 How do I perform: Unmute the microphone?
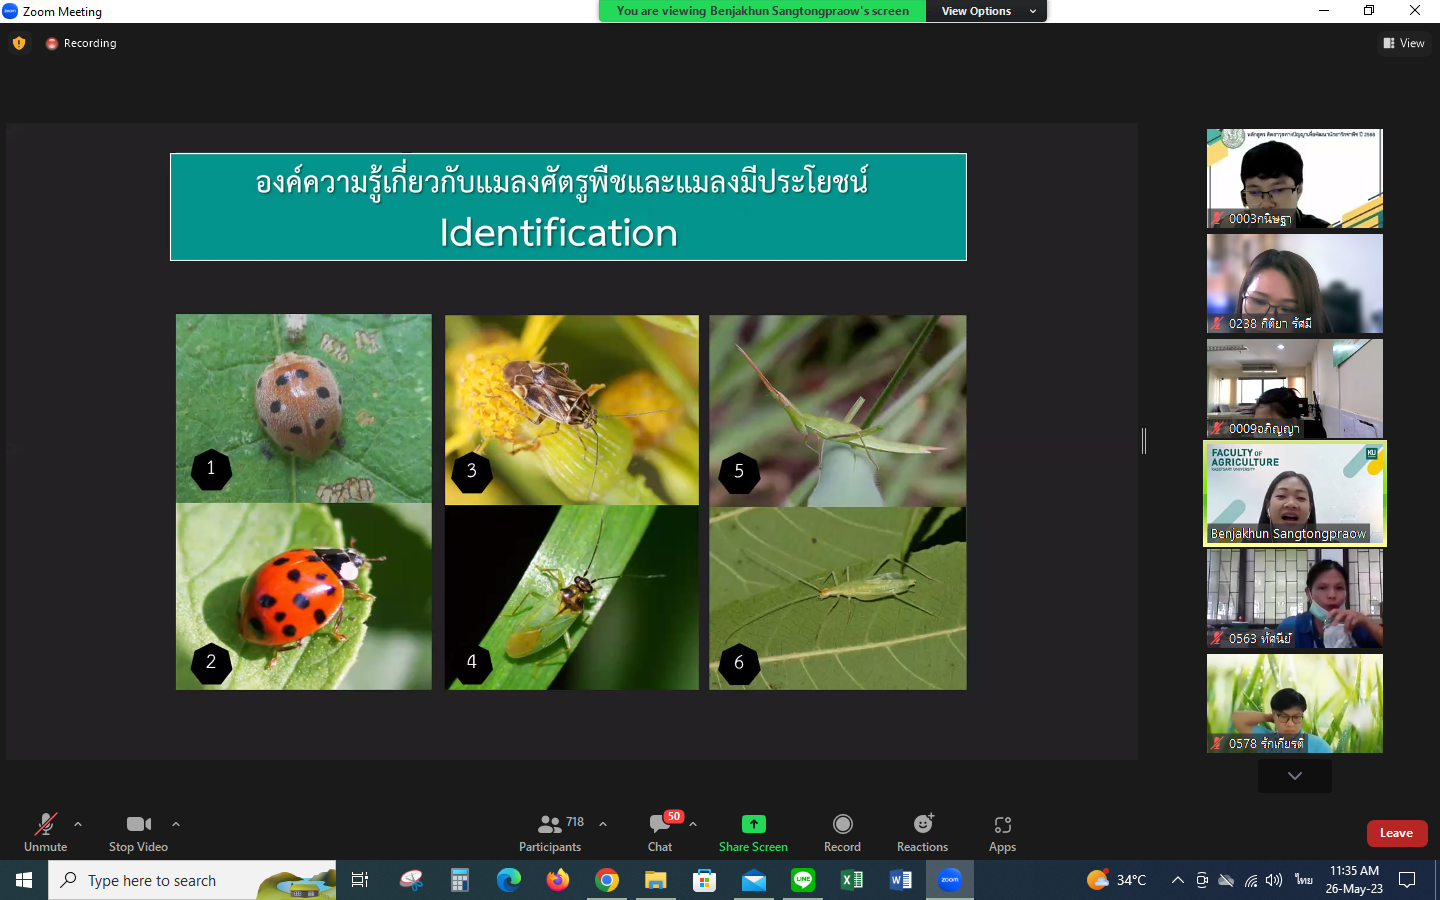(x=45, y=832)
